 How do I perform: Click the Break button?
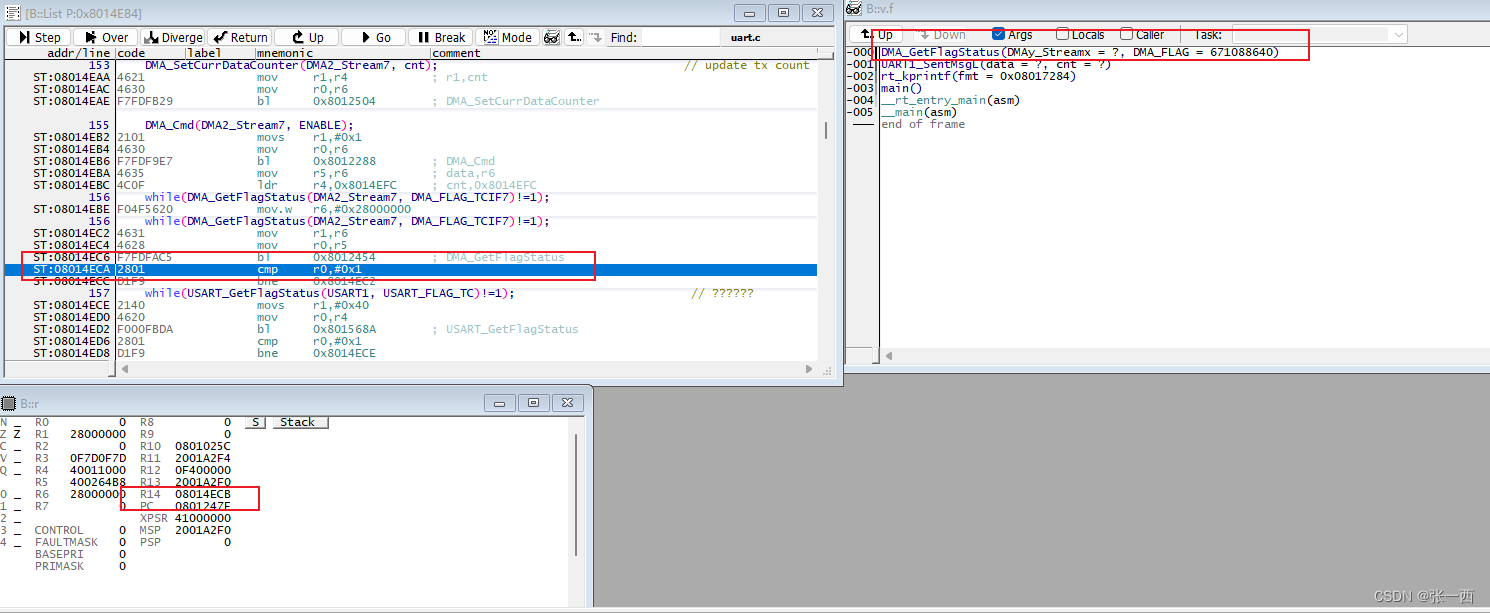tap(440, 37)
